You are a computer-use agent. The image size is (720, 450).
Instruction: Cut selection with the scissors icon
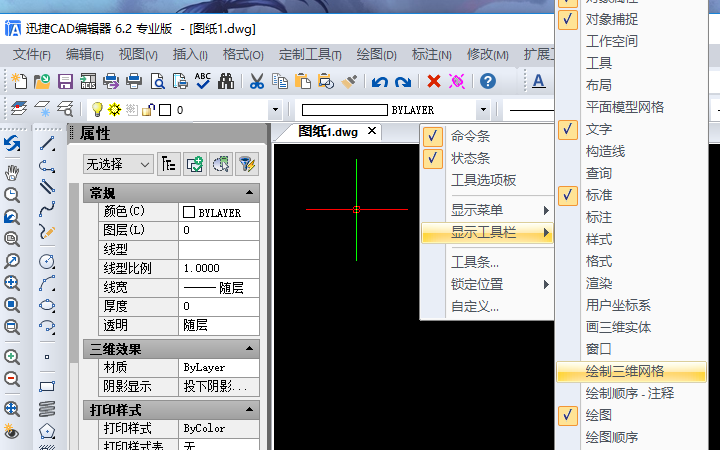click(x=257, y=81)
